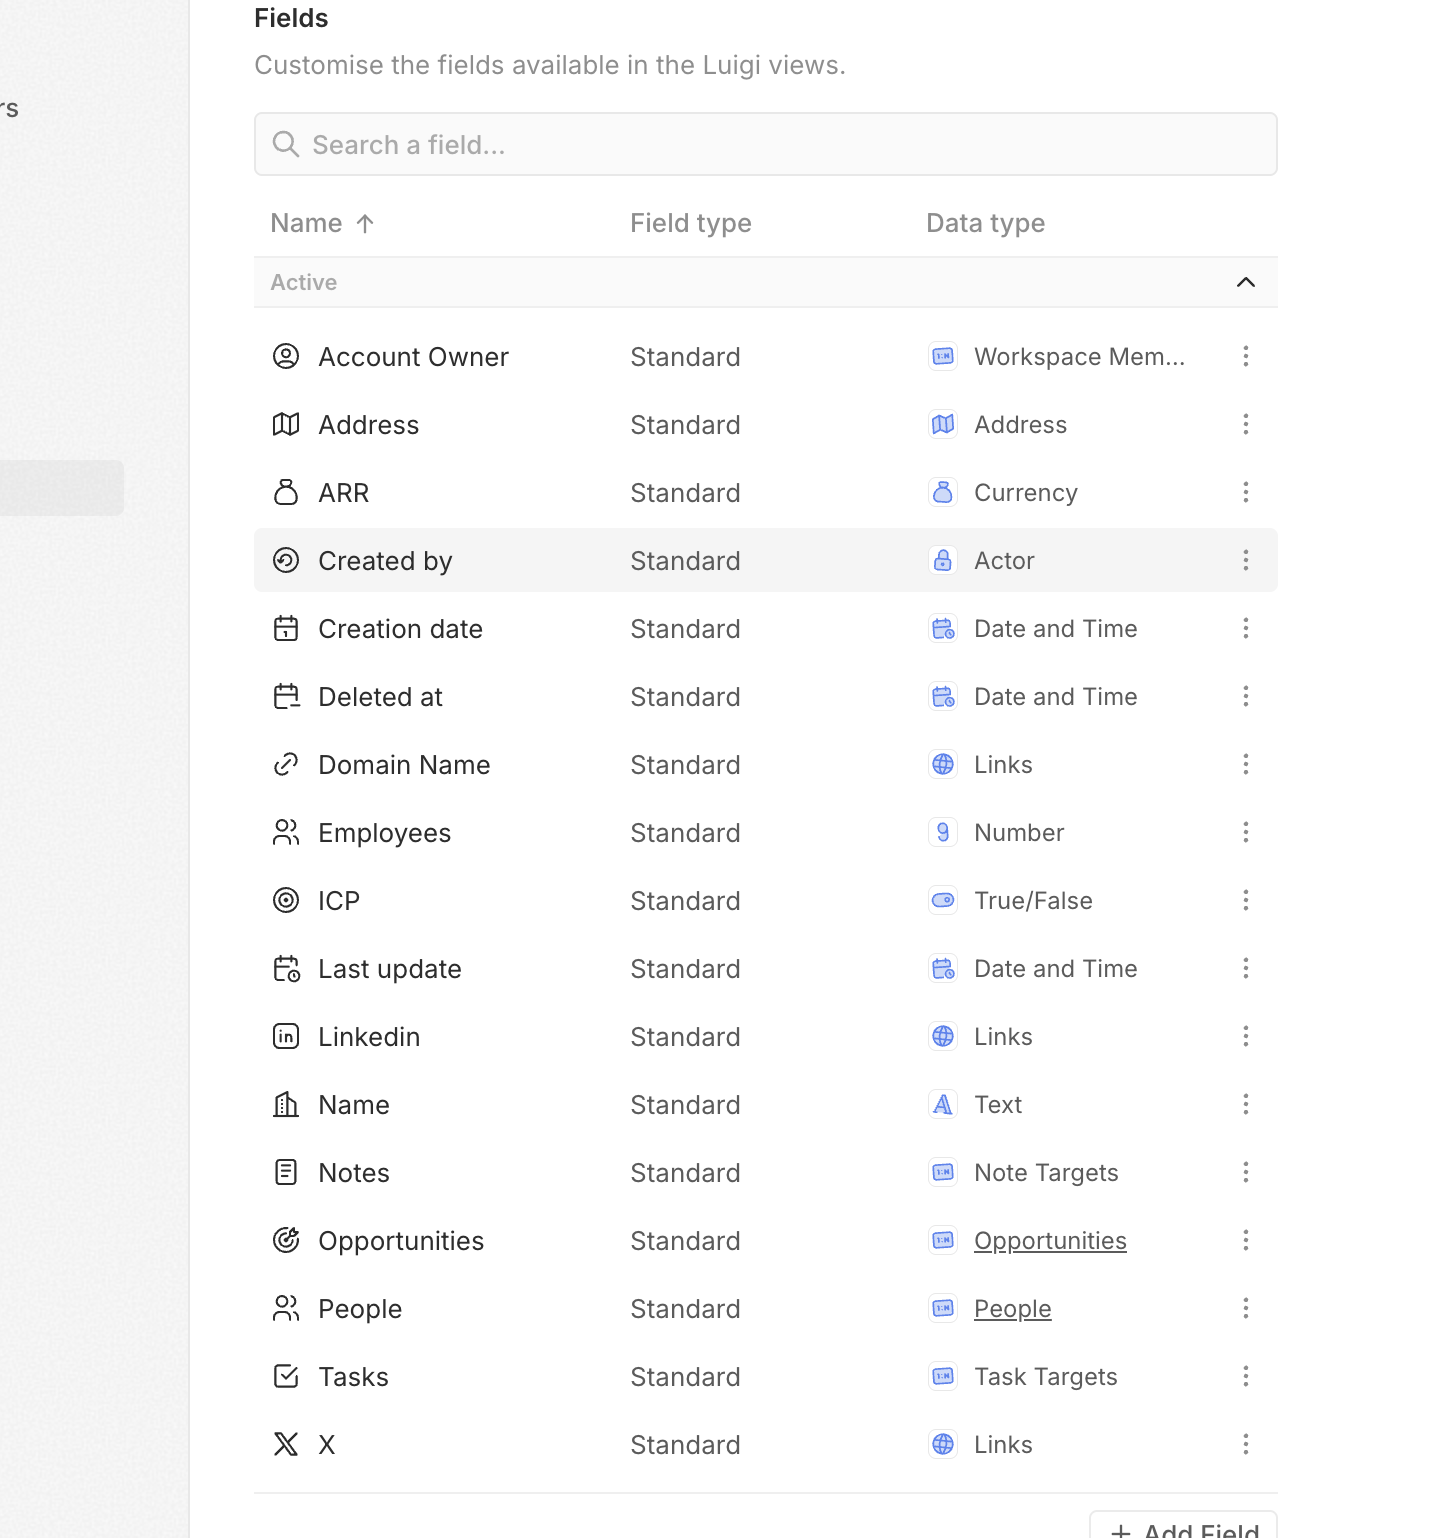Click the Created by history icon

tap(286, 560)
